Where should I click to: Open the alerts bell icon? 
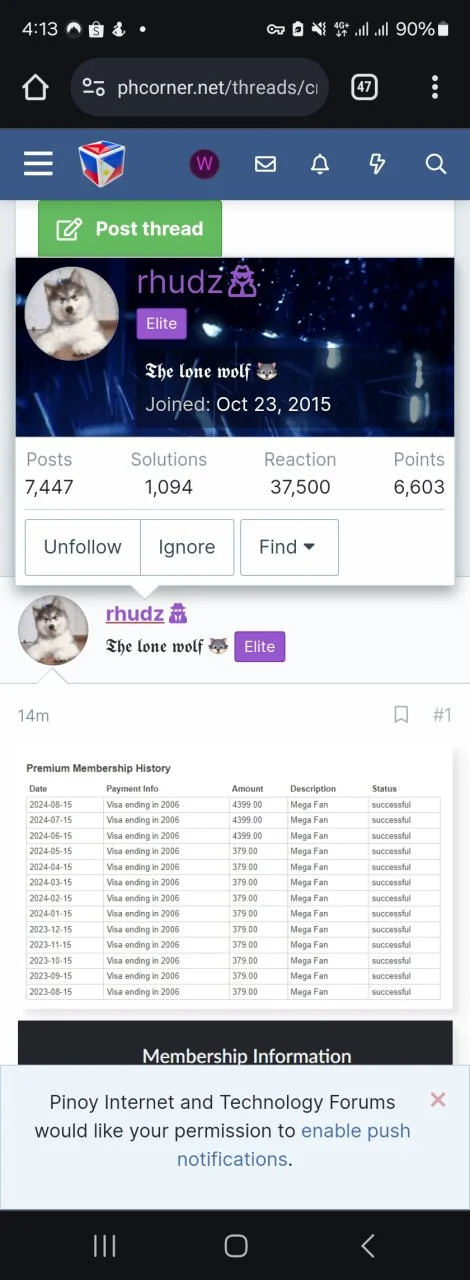[x=320, y=164]
